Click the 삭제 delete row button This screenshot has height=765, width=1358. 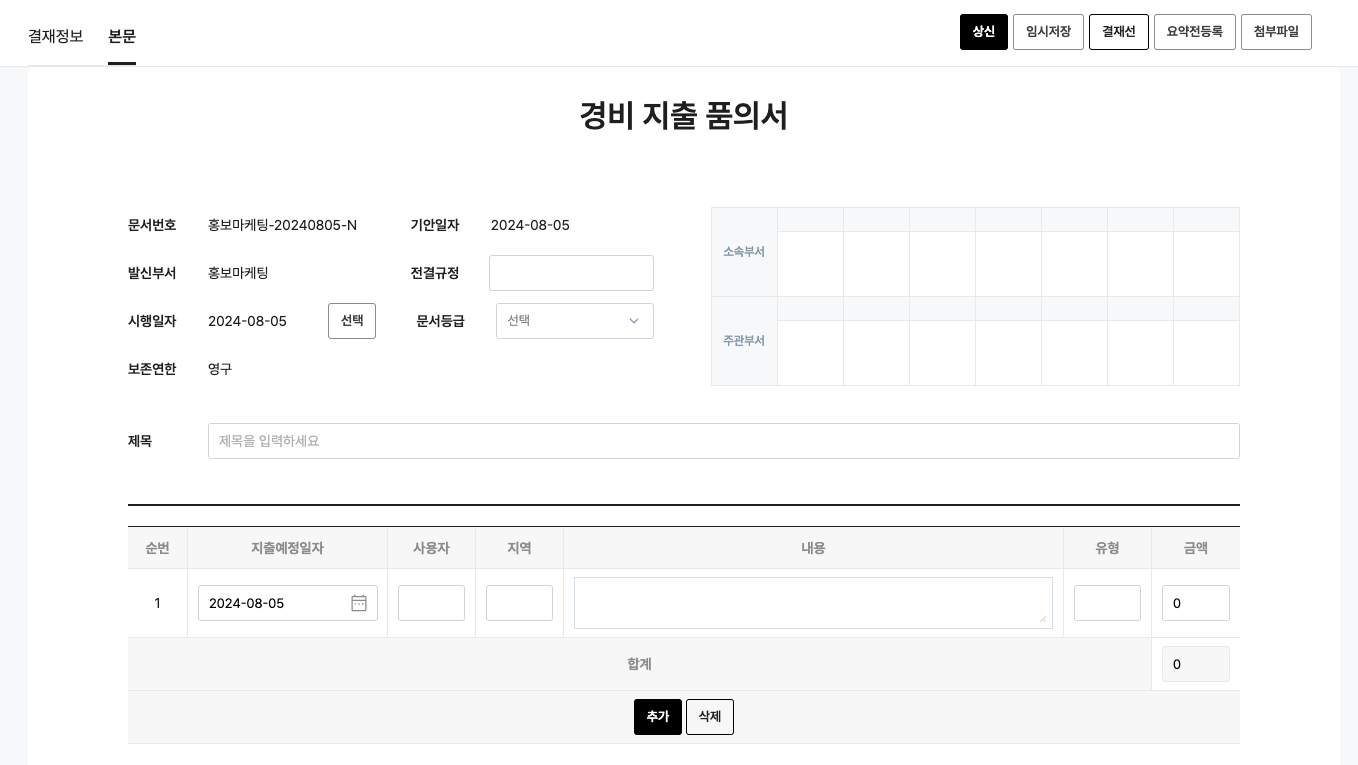click(710, 717)
